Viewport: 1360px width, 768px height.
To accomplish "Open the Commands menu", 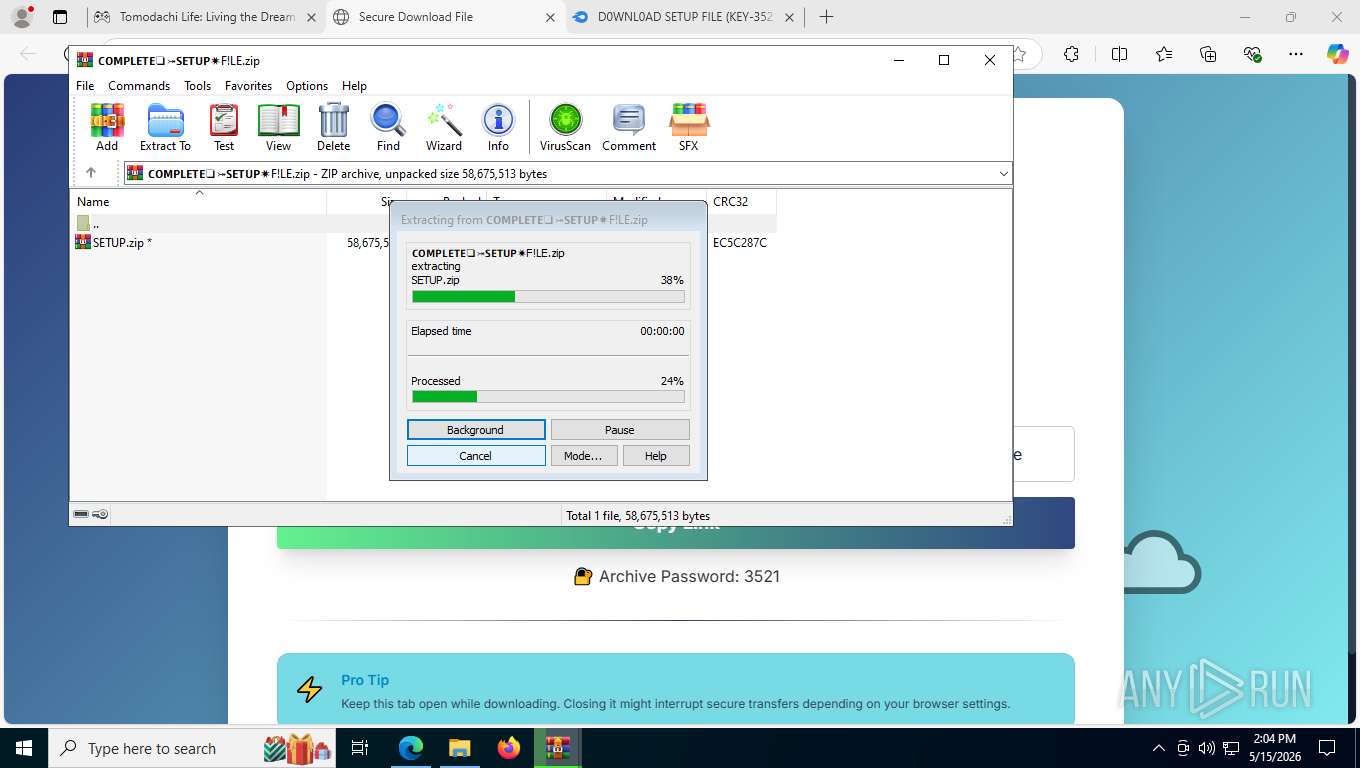I will [x=139, y=86].
